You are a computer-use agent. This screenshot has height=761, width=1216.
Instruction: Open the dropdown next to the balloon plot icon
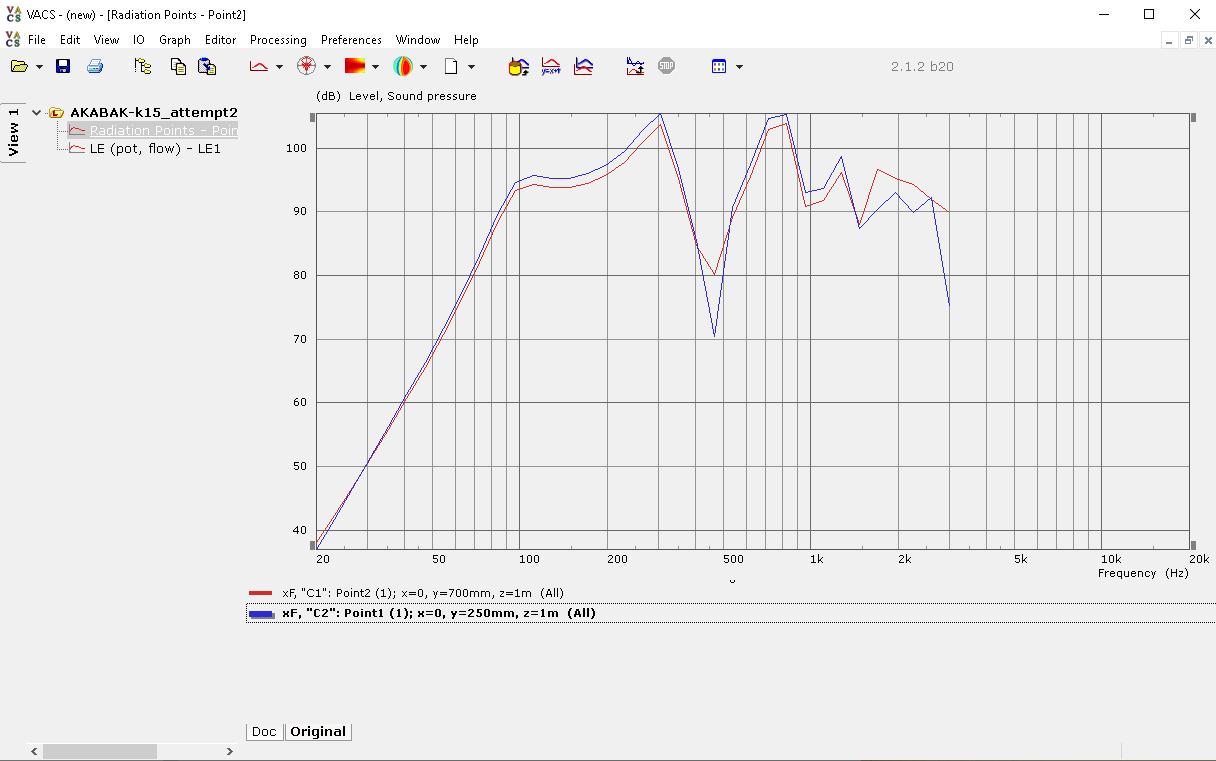tap(423, 67)
